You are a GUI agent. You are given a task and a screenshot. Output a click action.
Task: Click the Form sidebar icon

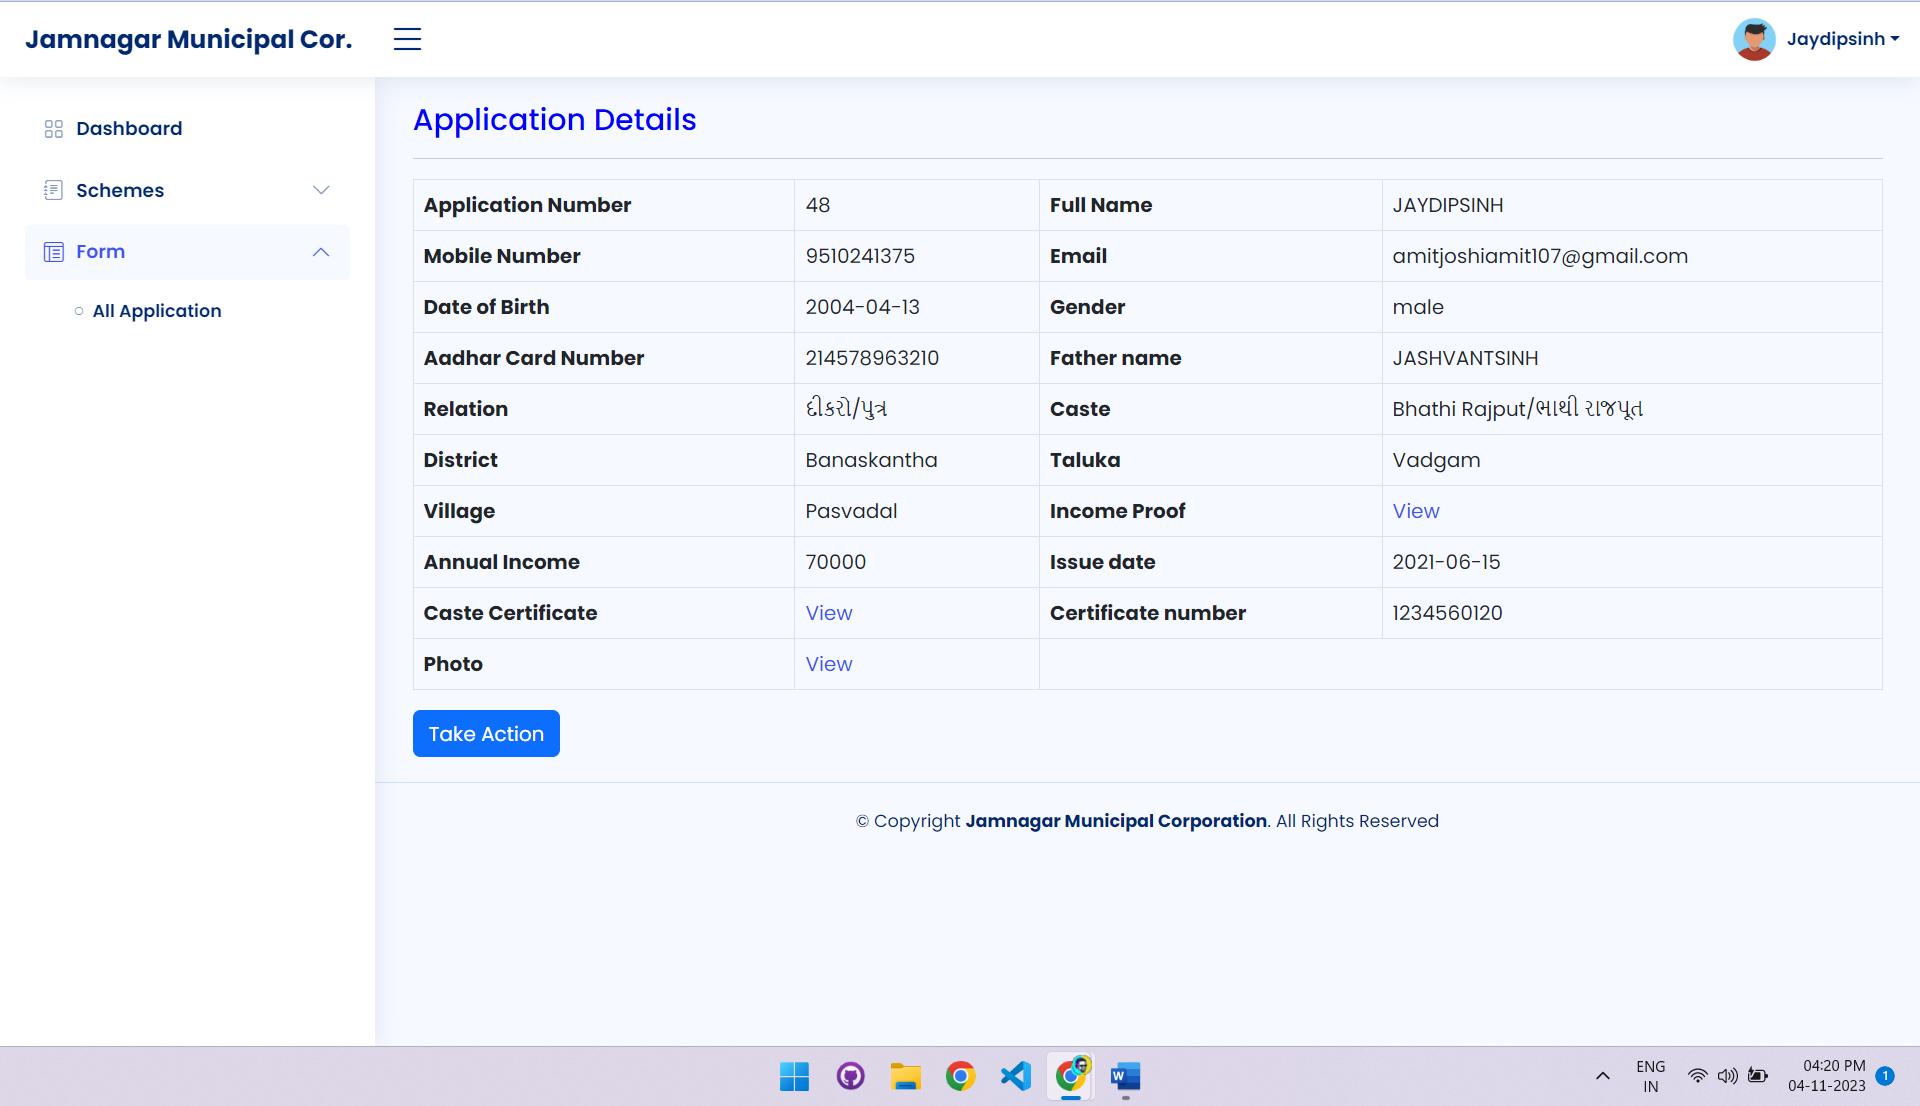tap(54, 252)
